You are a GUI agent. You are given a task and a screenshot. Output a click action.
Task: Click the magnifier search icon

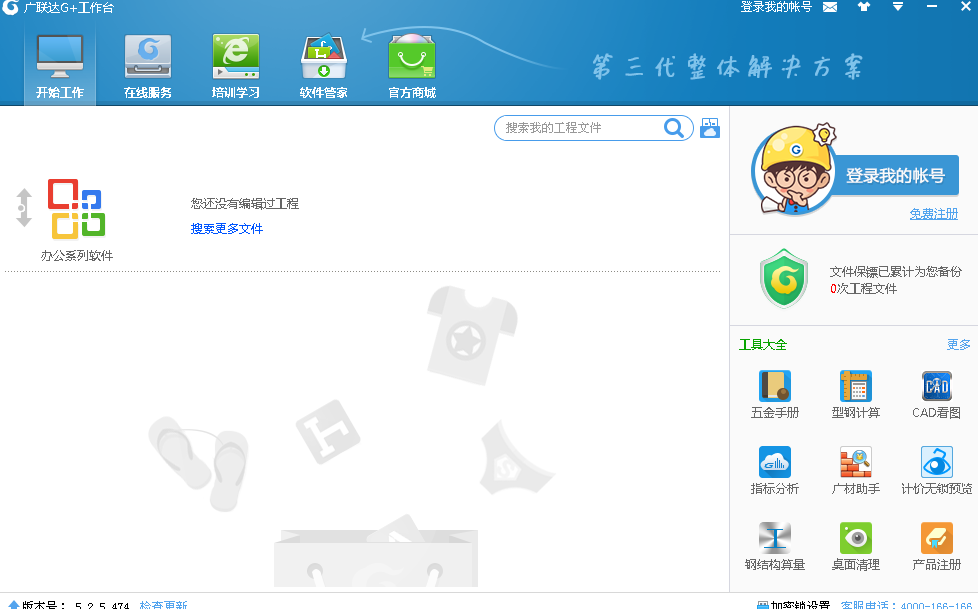674,128
